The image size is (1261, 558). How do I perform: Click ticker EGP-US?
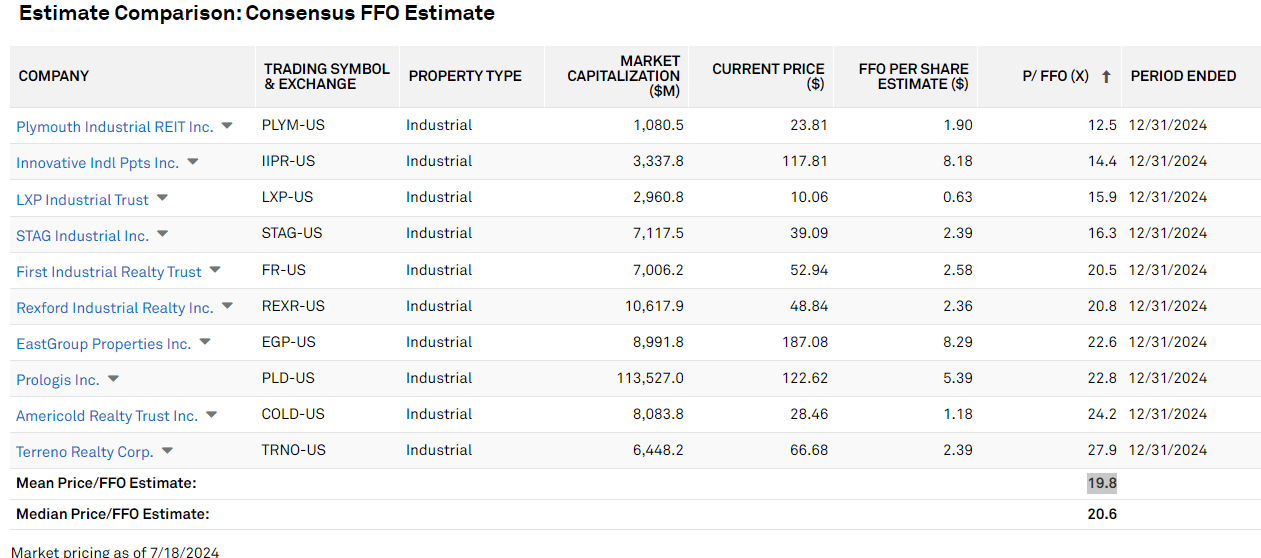288,342
